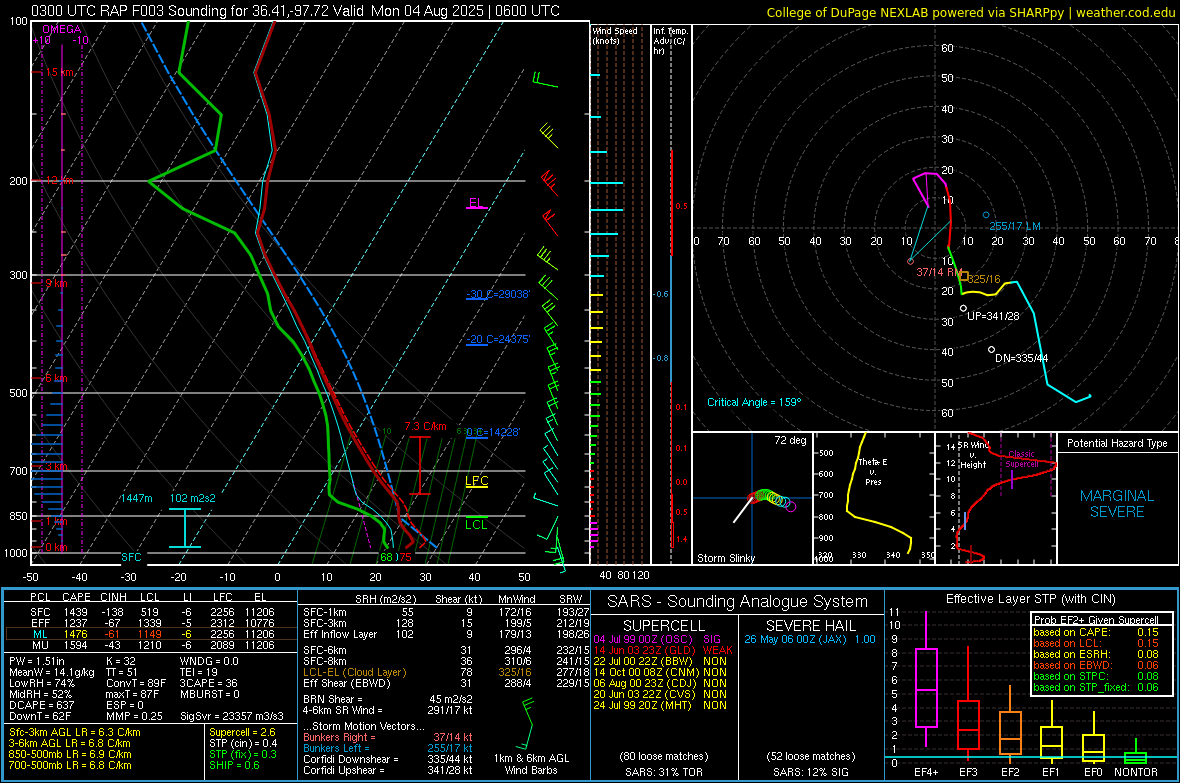
Task: Click the SUPERCELL column heading
Action: (664, 626)
